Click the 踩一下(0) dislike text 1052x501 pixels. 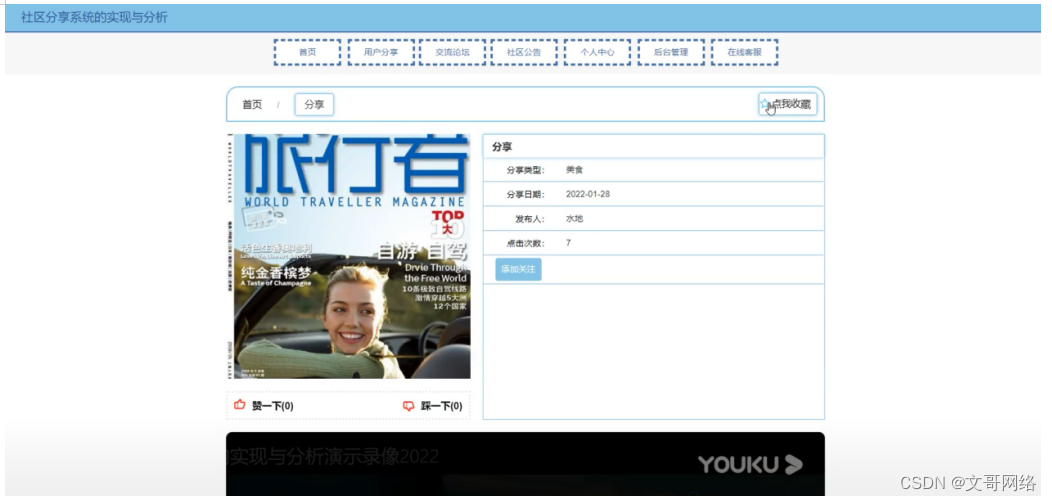click(x=441, y=406)
